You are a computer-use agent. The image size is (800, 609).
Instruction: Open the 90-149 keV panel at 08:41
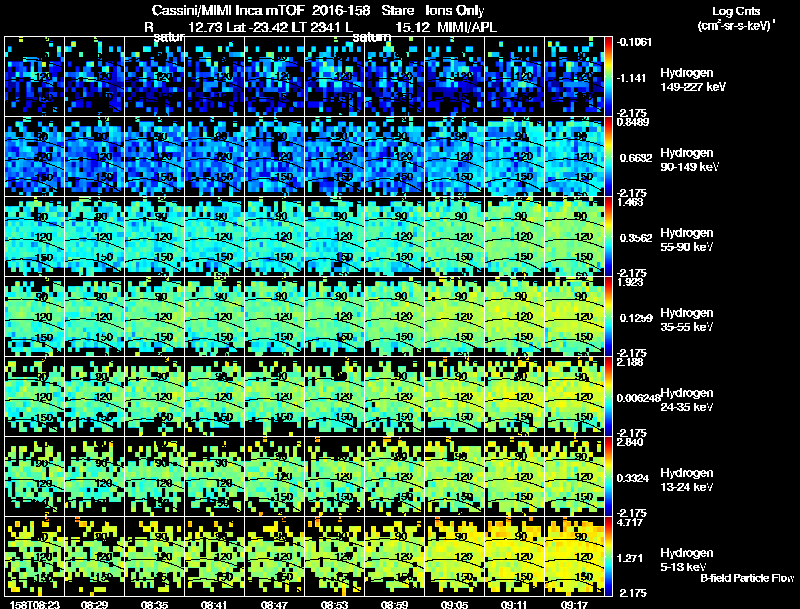coord(214,157)
